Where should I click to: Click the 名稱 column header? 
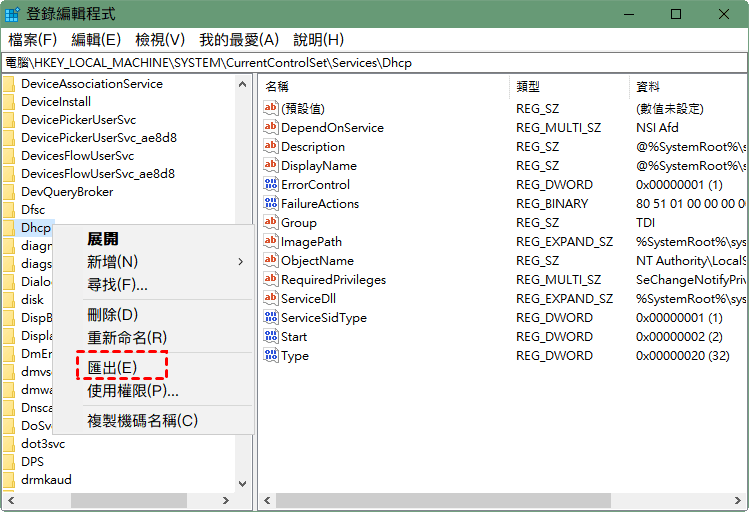click(x=277, y=87)
